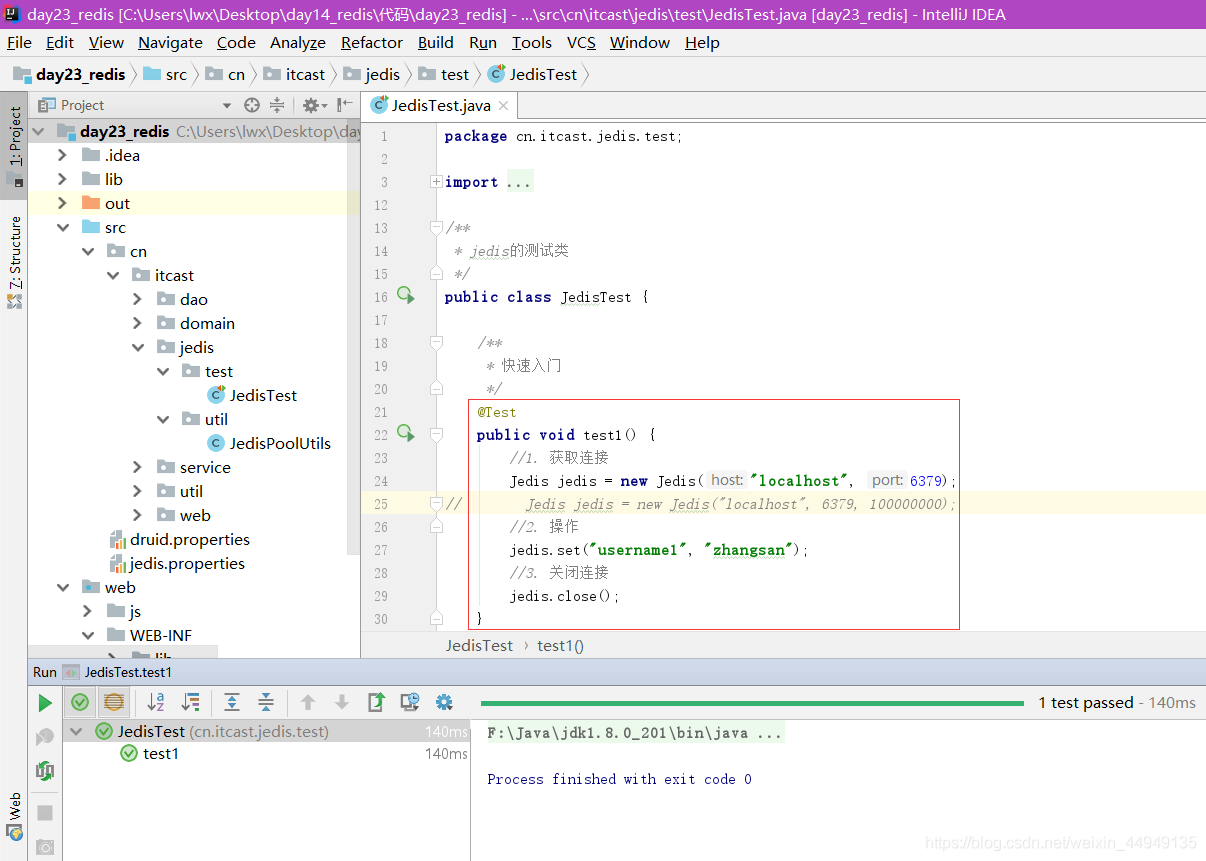Expand the code fold on the import statement

point(435,181)
